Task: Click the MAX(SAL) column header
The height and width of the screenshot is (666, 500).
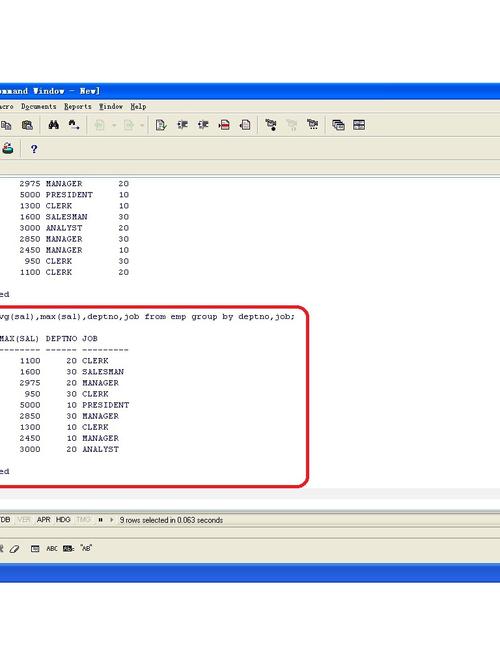Action: (x=20, y=339)
